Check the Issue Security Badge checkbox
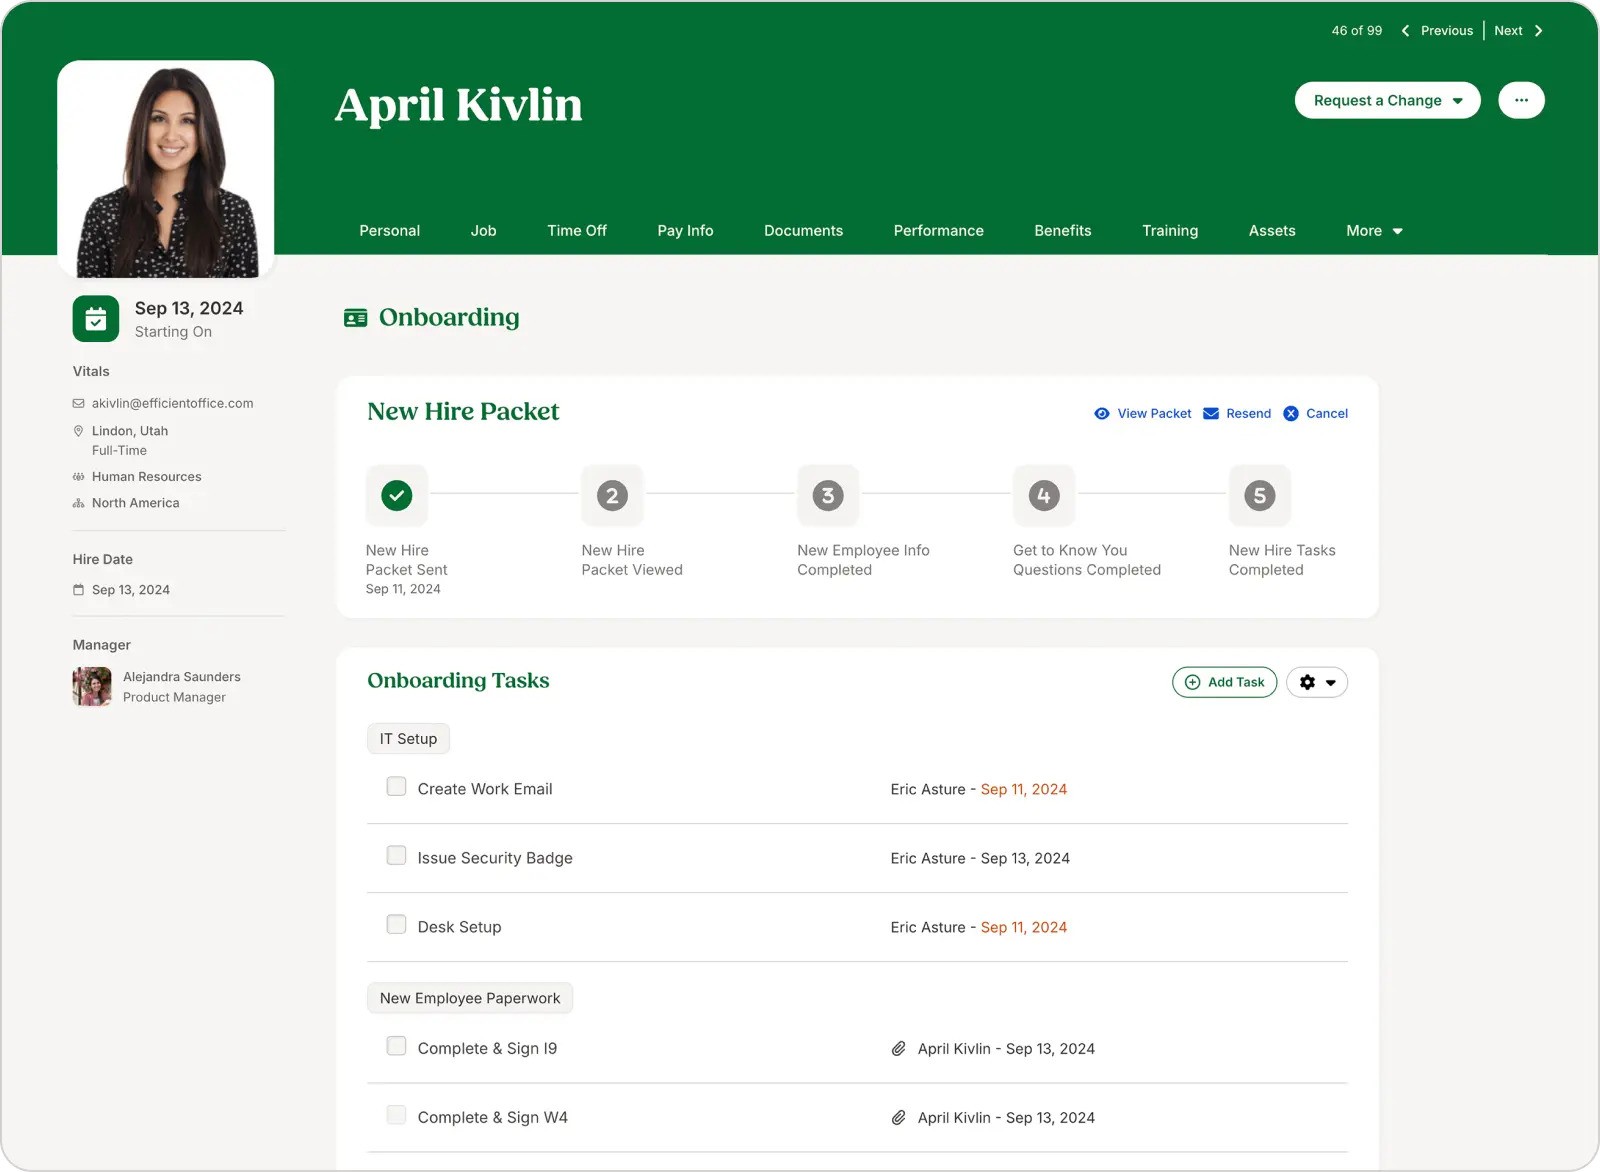The height and width of the screenshot is (1172, 1600). tap(396, 856)
